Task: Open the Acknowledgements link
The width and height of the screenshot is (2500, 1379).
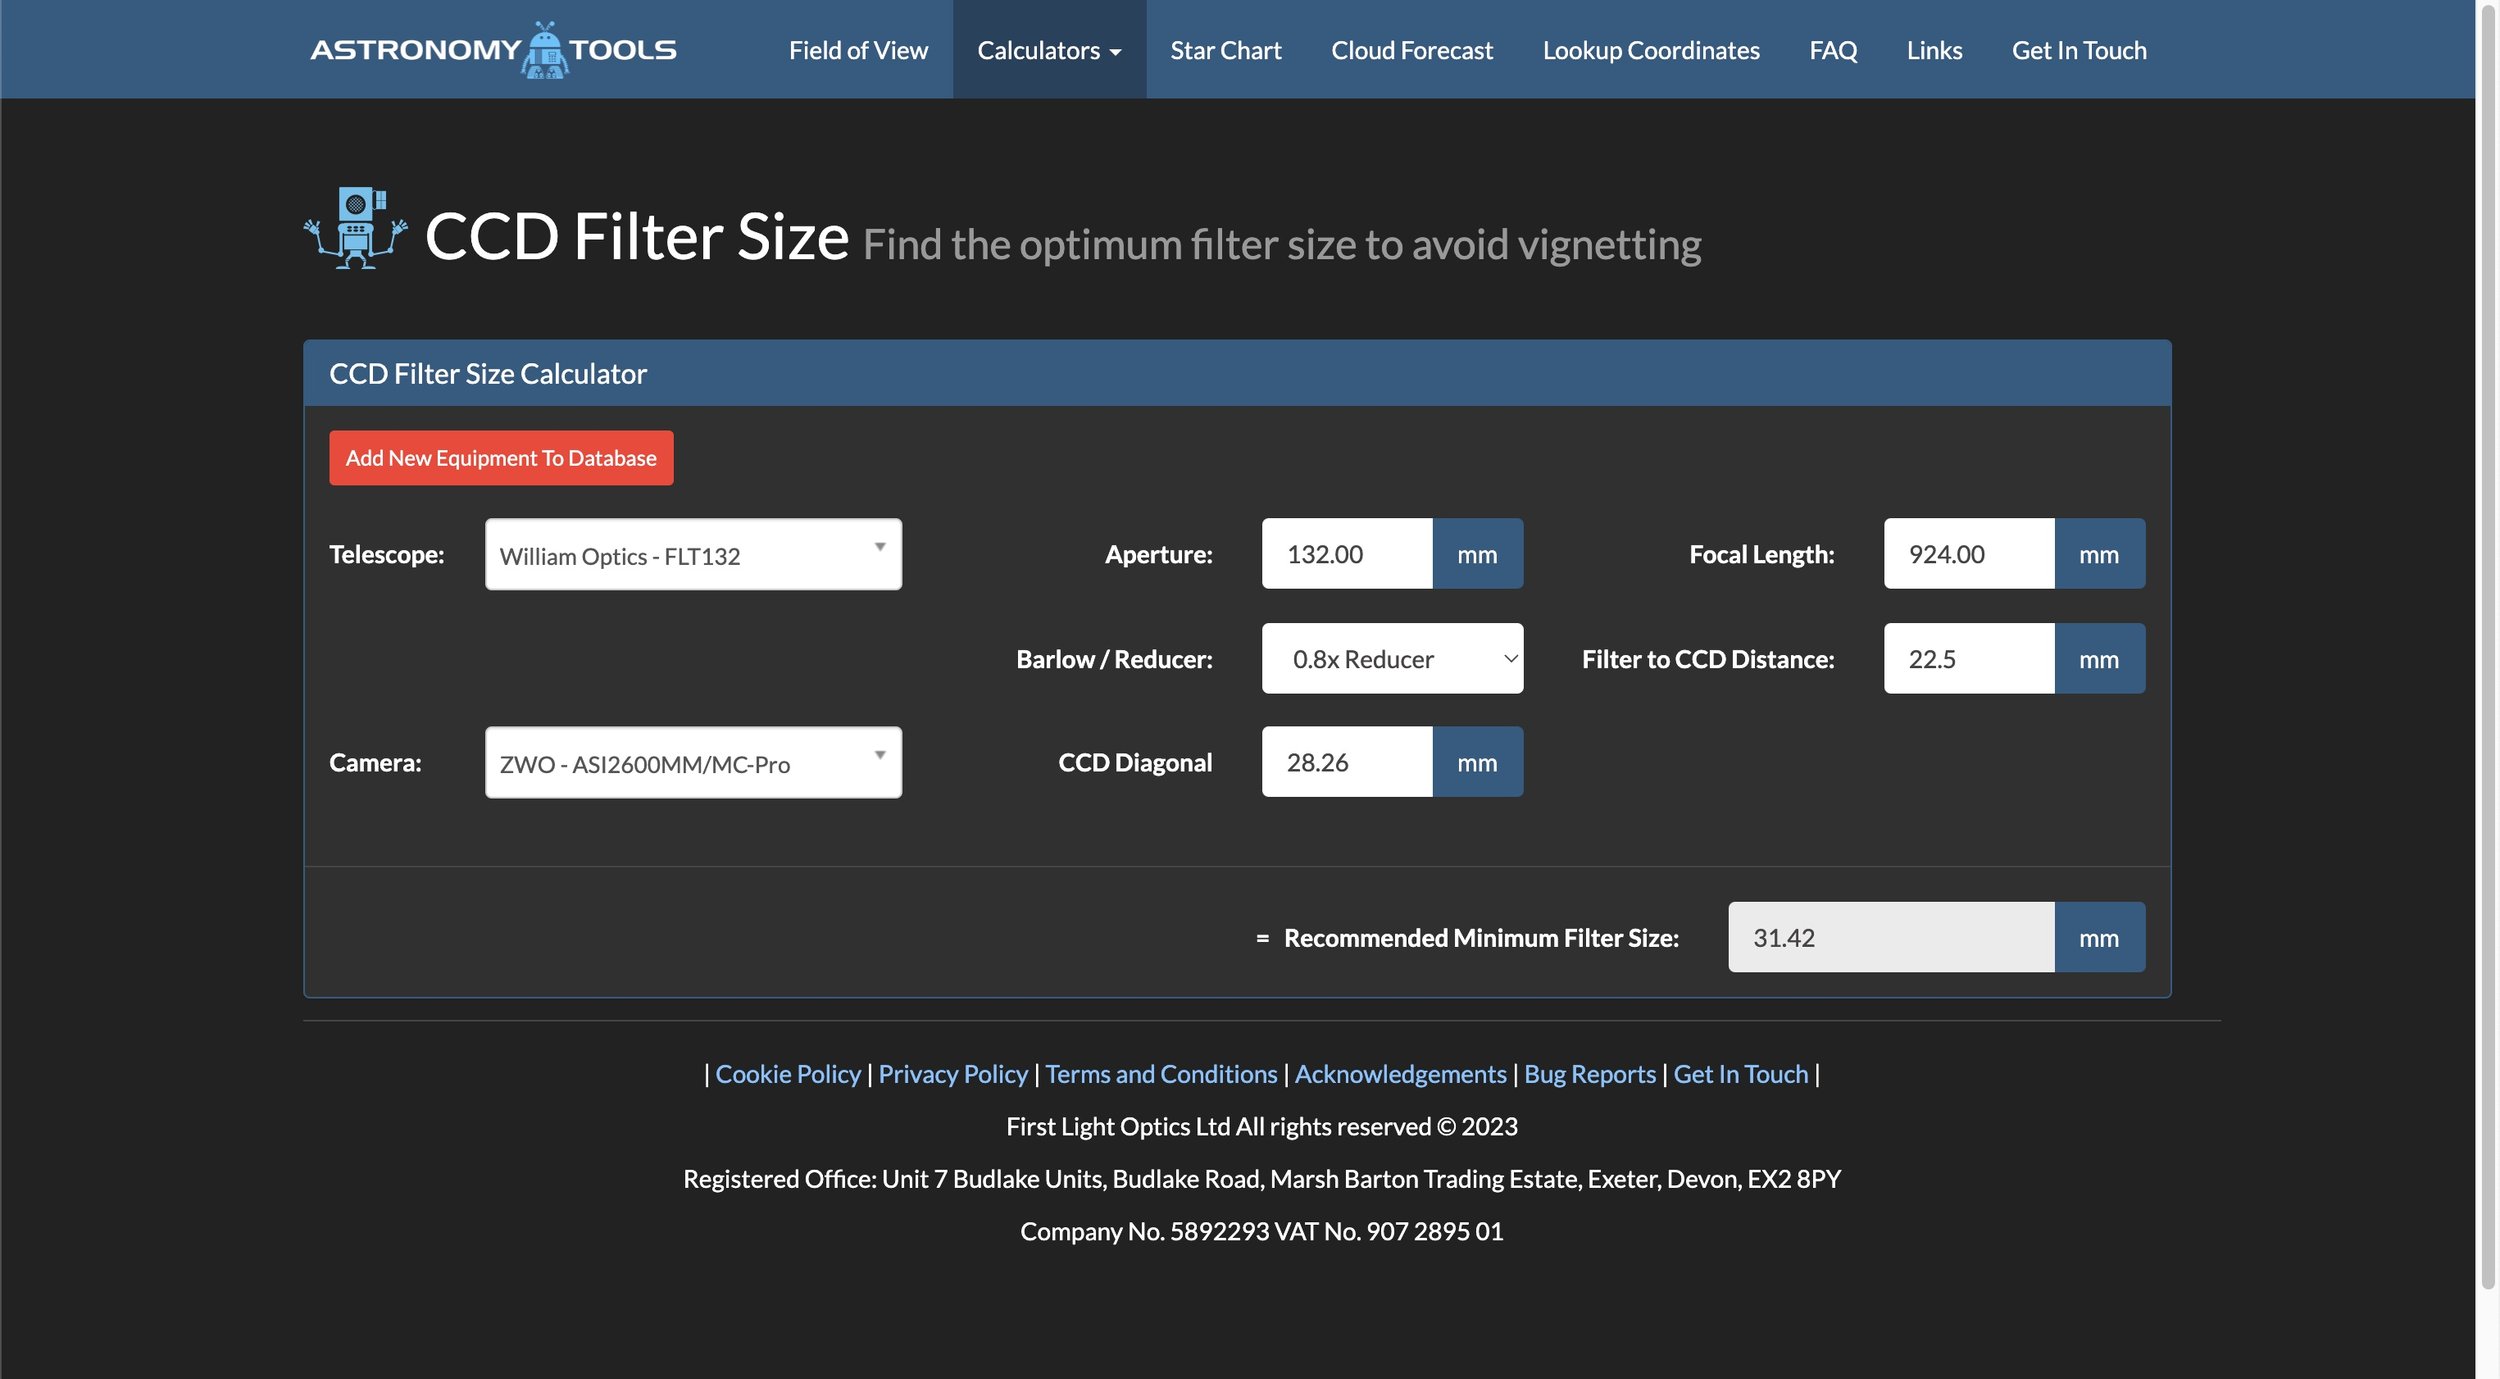Action: [1400, 1074]
